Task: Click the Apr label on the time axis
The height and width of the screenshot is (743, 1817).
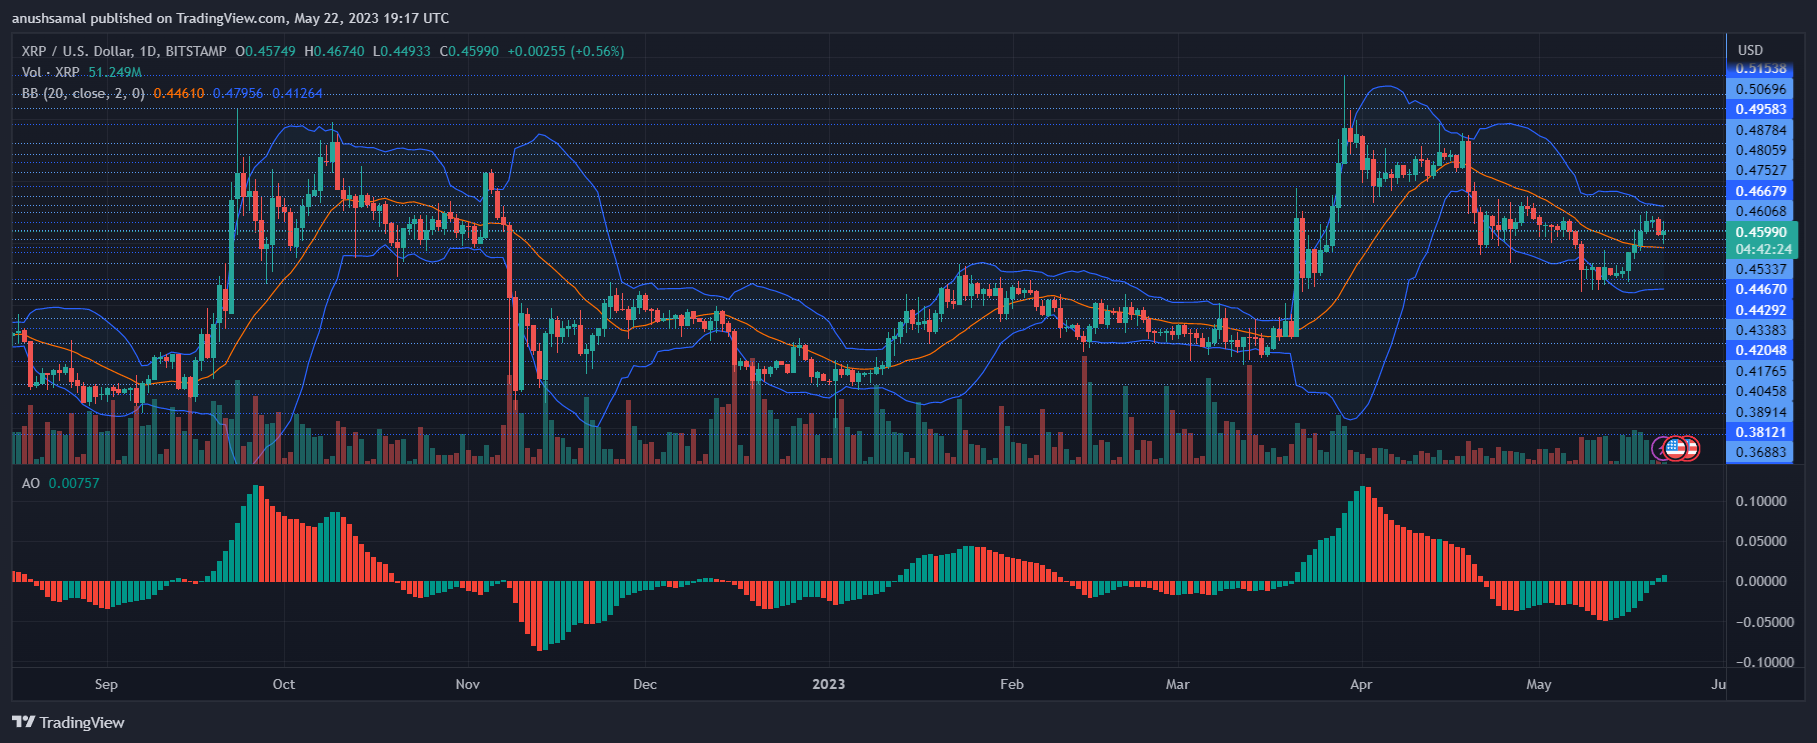Action: click(x=1361, y=684)
